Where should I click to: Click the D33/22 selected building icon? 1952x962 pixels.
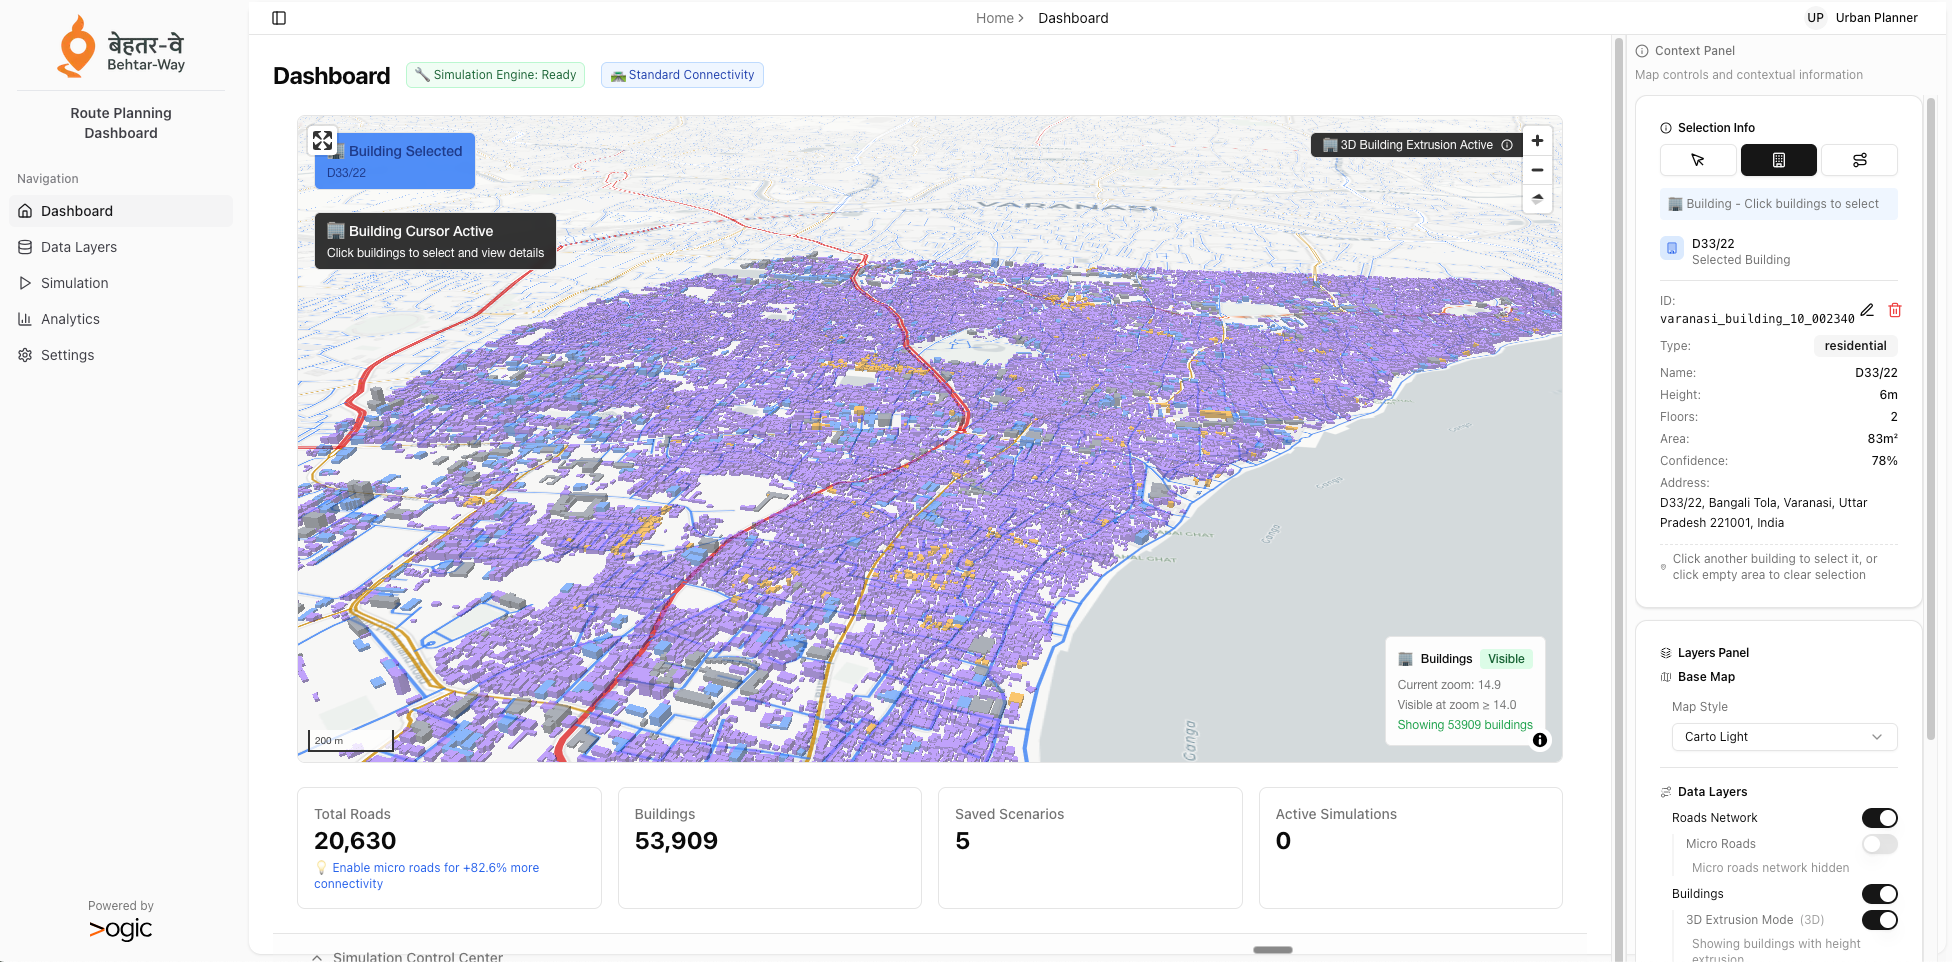[1672, 248]
